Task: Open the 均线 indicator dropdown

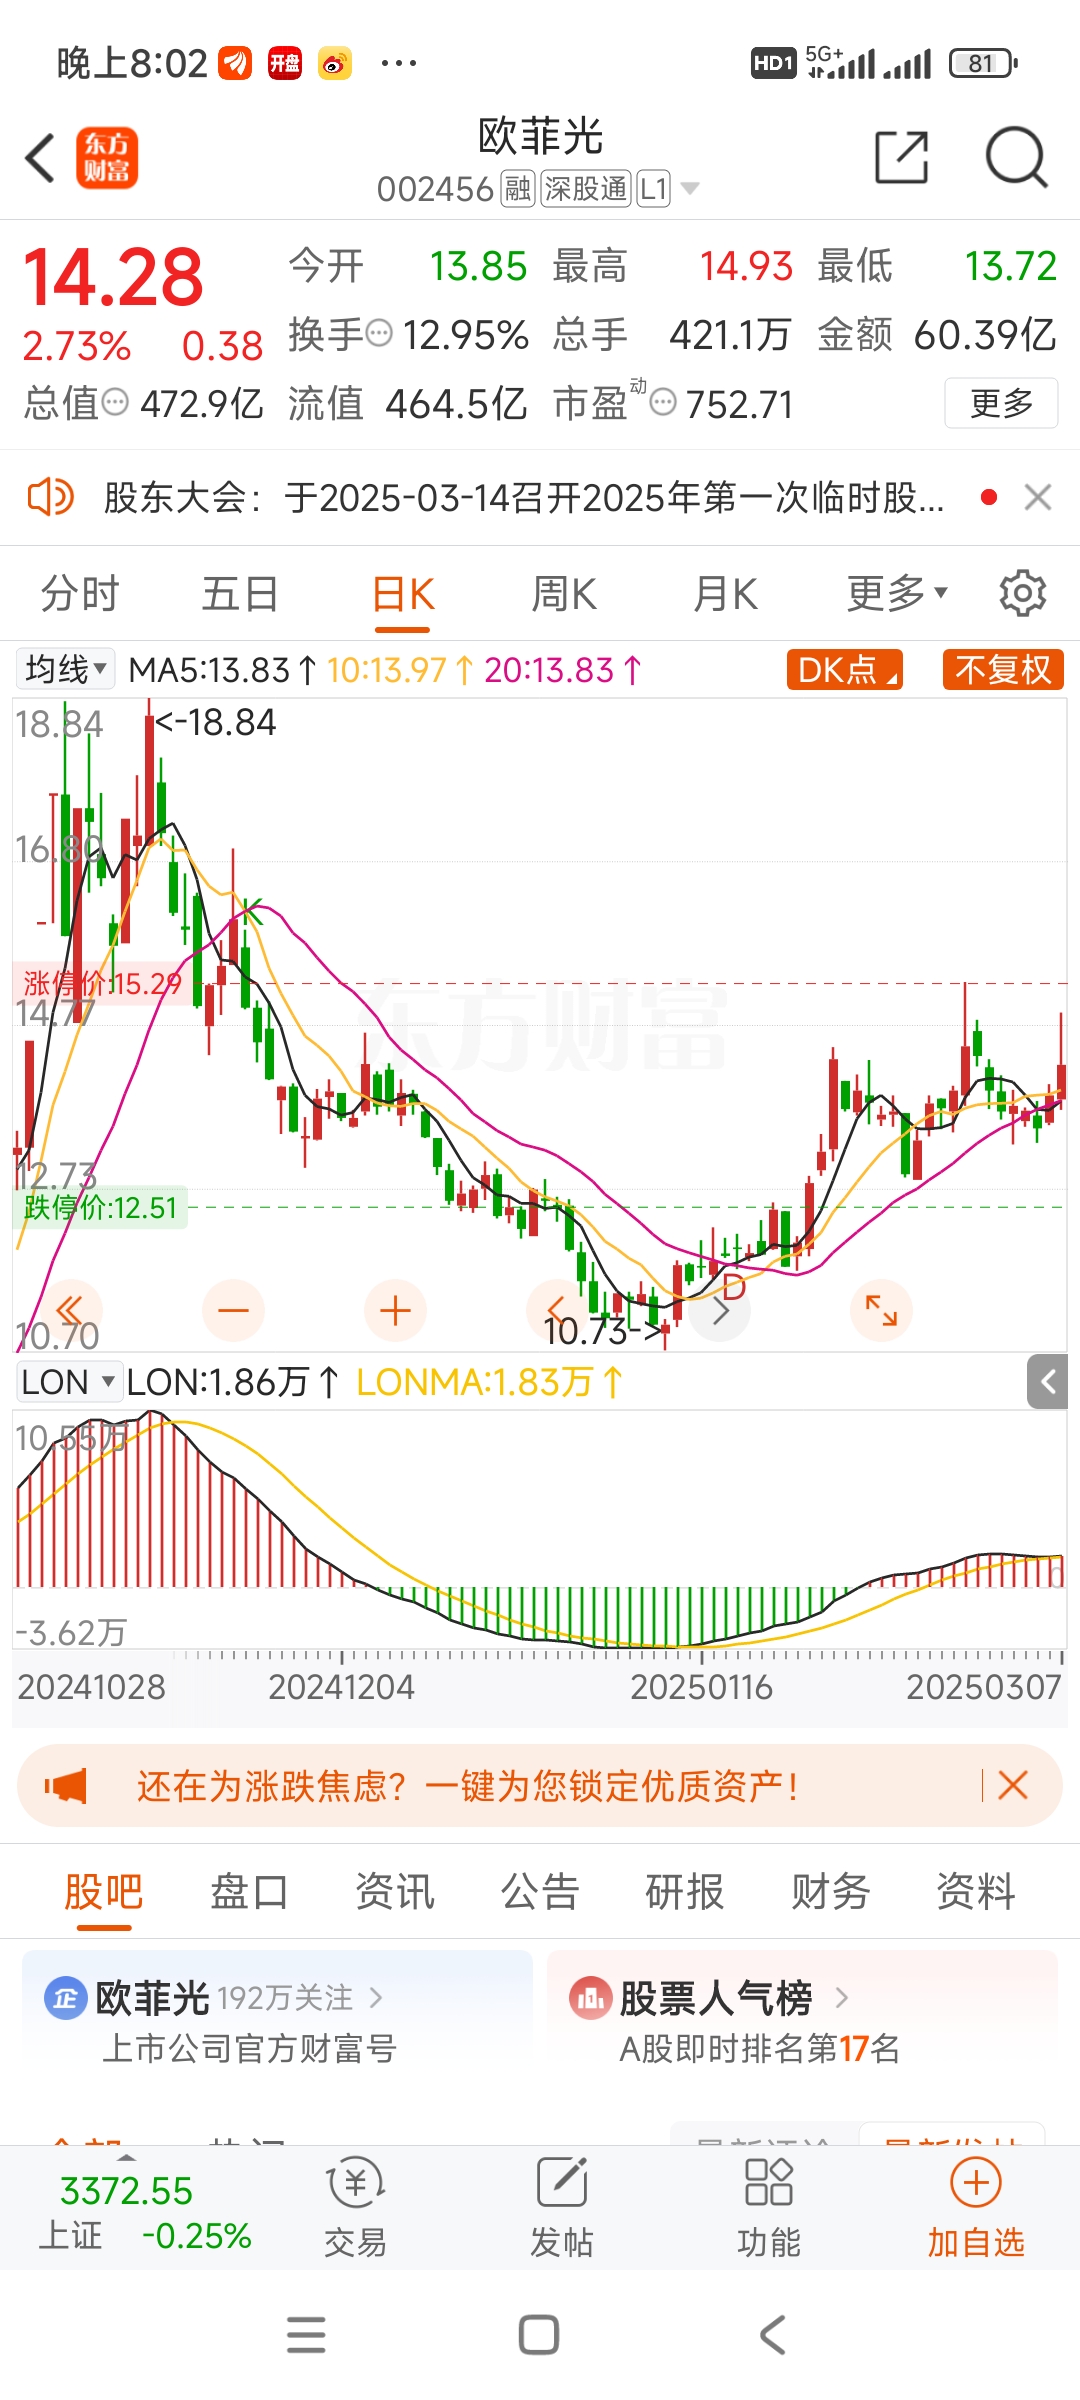Action: click(66, 669)
